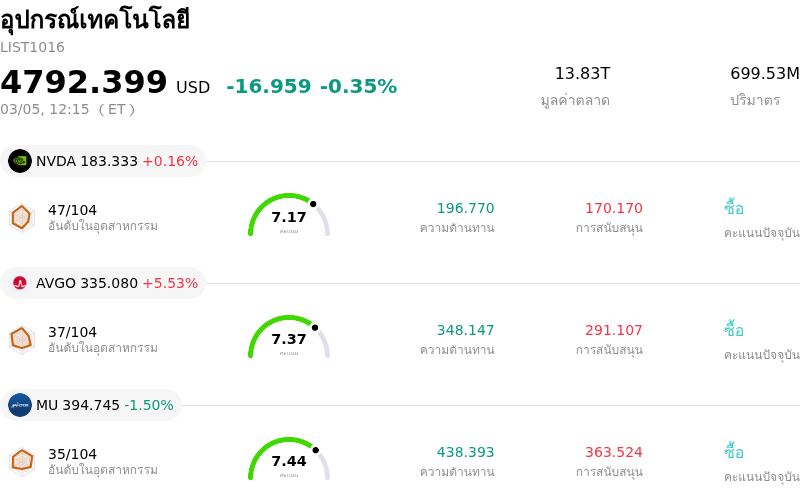Click the 4792.399 index price

[84, 83]
